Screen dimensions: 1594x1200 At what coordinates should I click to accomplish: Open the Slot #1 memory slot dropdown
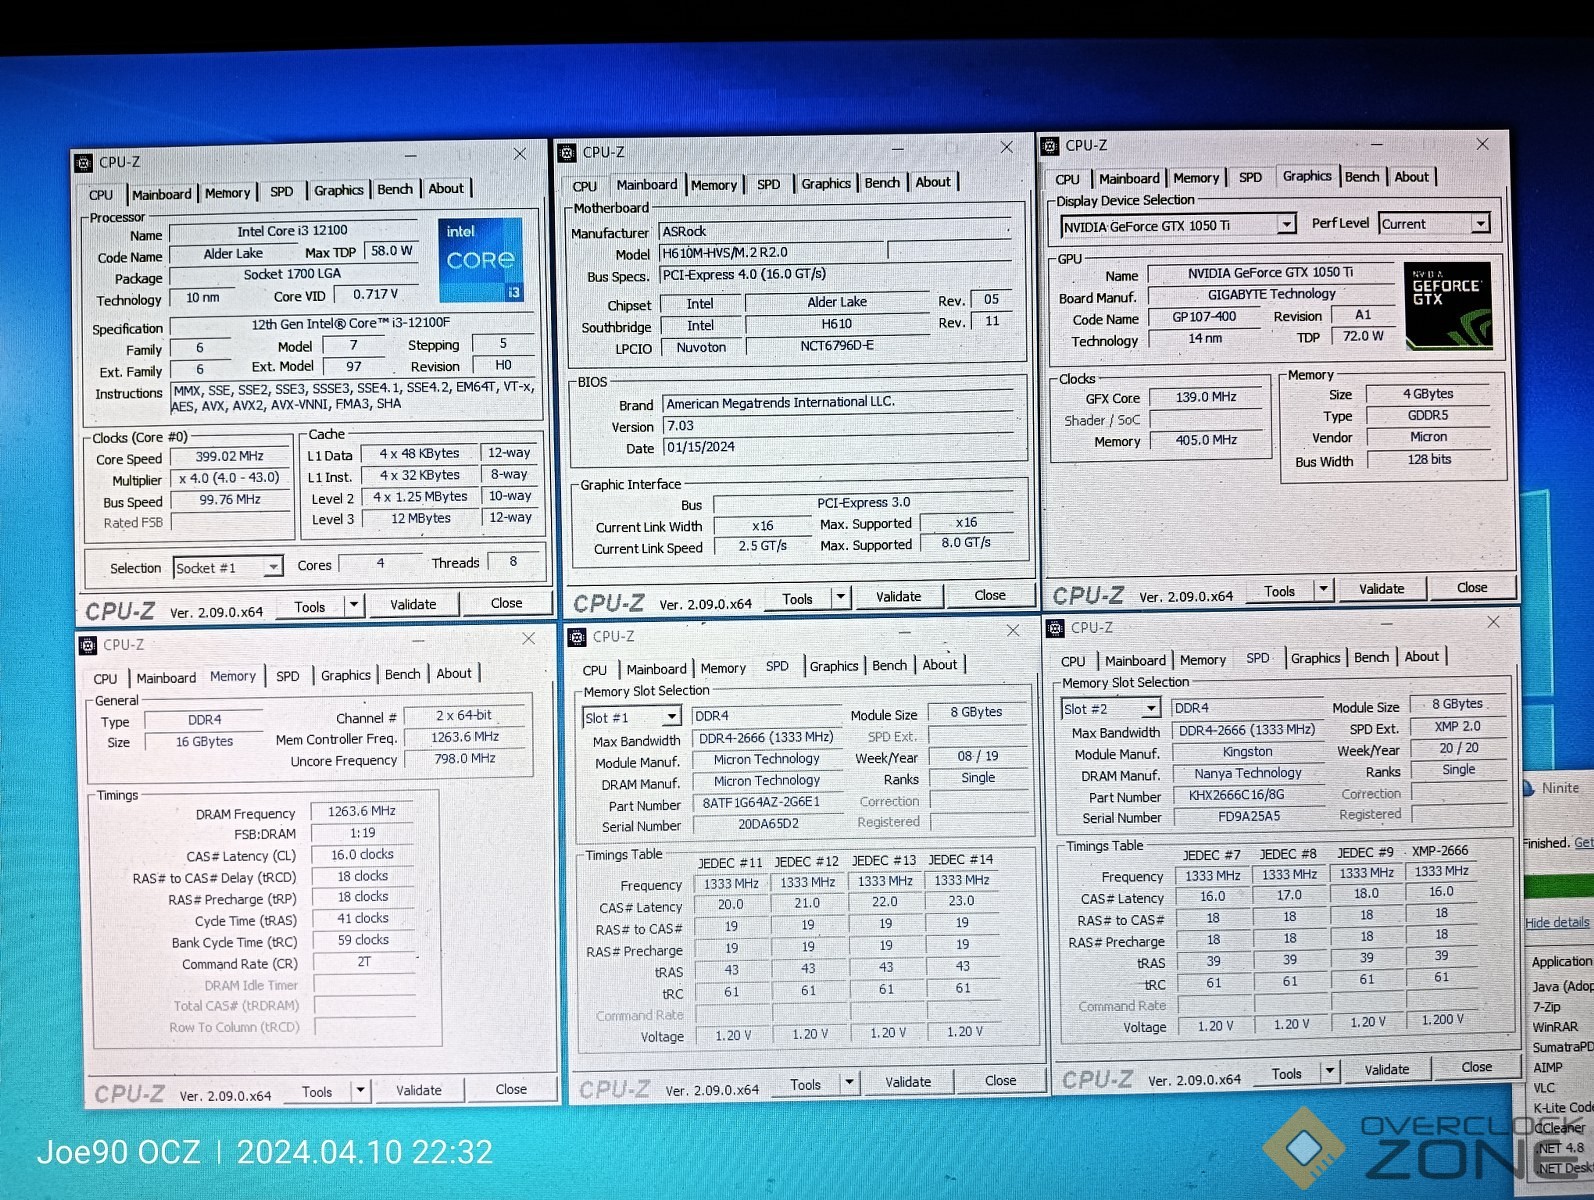(672, 717)
